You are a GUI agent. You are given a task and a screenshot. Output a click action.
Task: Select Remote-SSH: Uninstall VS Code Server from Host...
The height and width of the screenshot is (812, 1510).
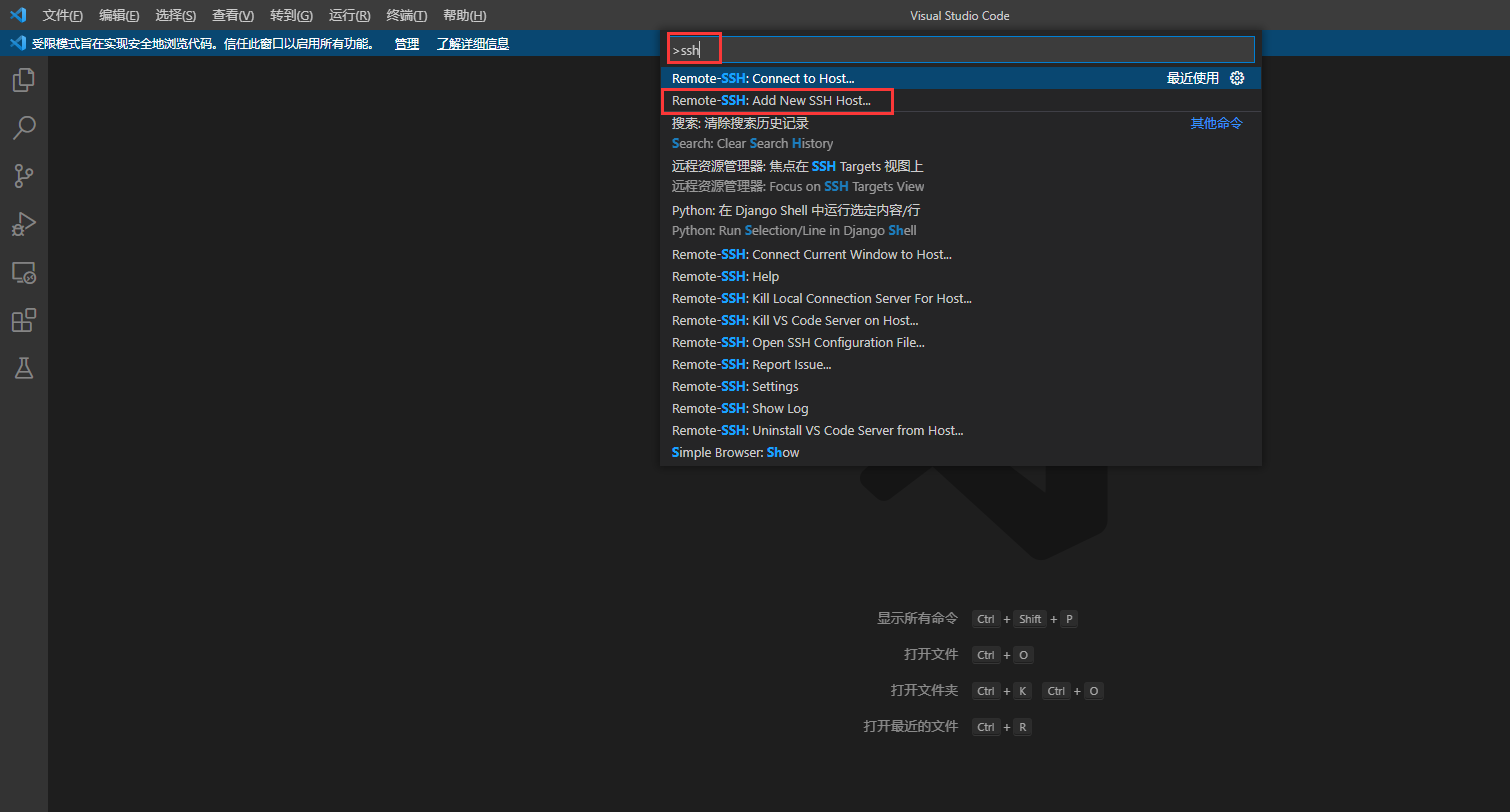tap(961, 430)
